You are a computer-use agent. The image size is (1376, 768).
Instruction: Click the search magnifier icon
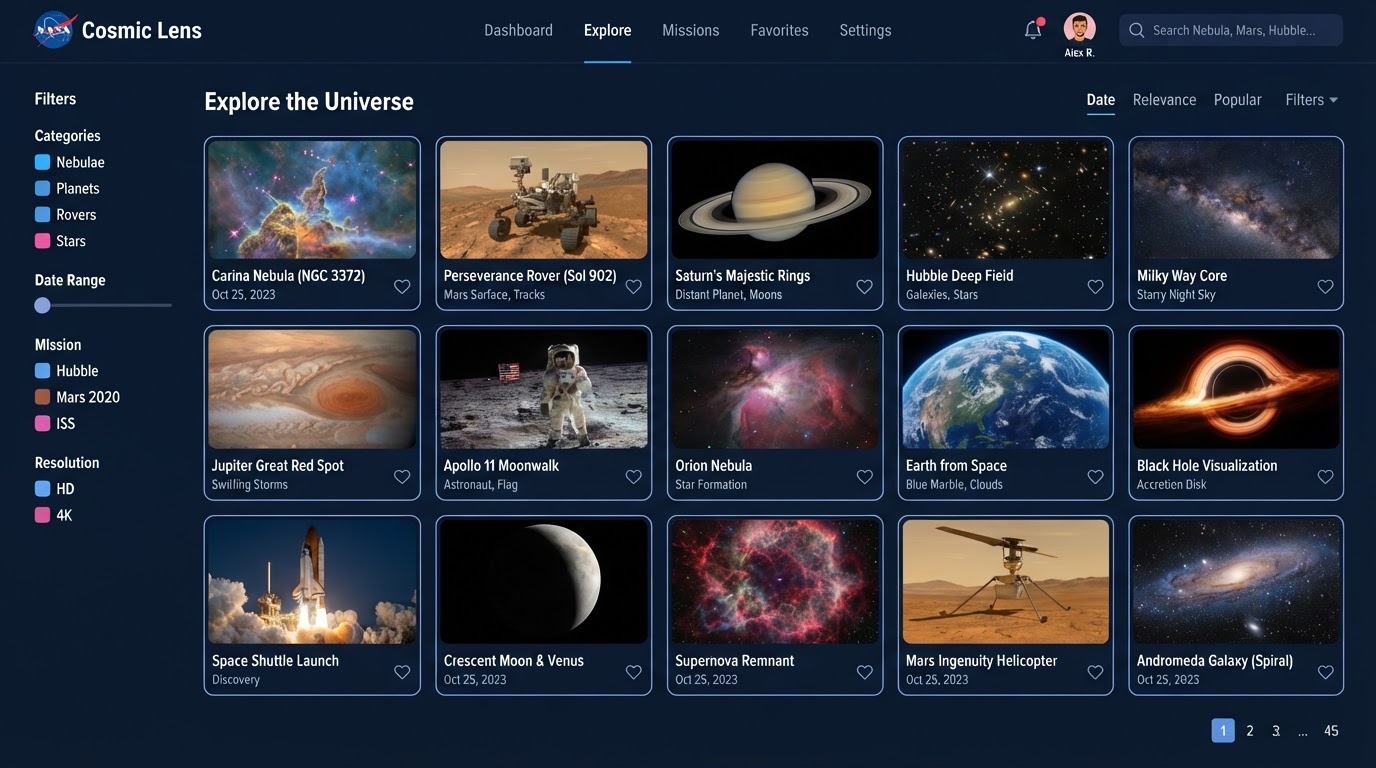[x=1136, y=30]
